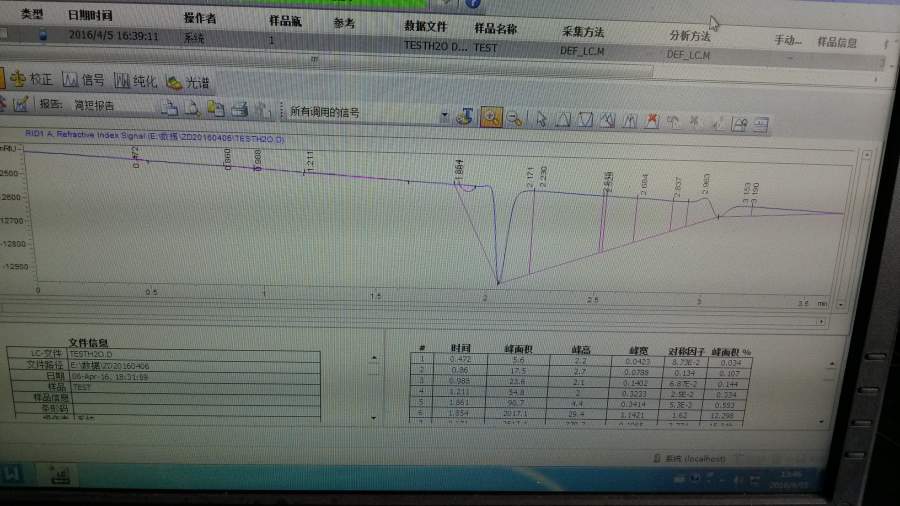Click the first document icon right of 简短报告
This screenshot has height=506, width=900.
pos(169,107)
